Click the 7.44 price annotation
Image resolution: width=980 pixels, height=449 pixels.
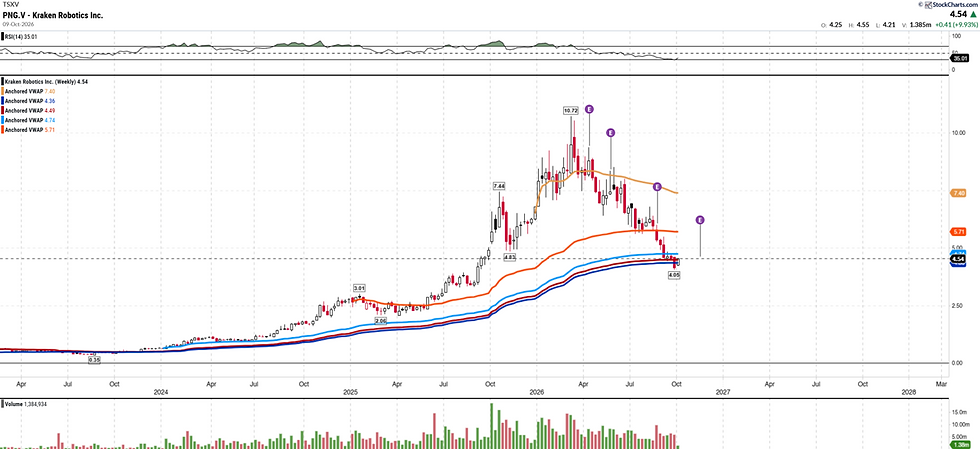[x=499, y=186]
